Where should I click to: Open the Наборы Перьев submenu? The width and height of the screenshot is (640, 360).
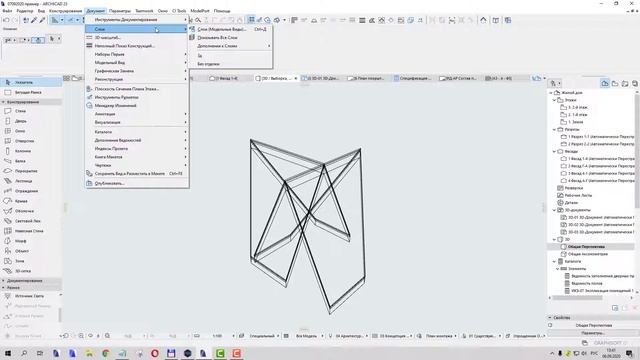coord(137,54)
